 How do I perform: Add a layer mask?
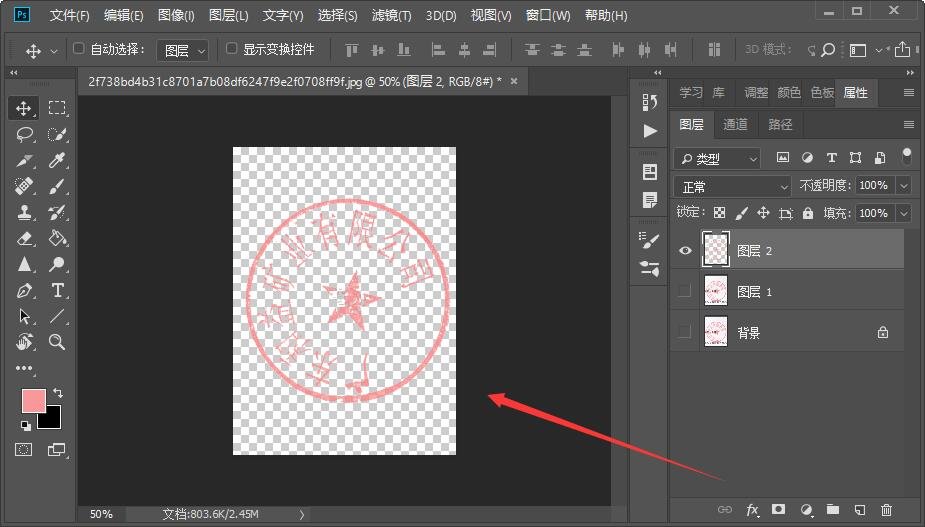[779, 509]
